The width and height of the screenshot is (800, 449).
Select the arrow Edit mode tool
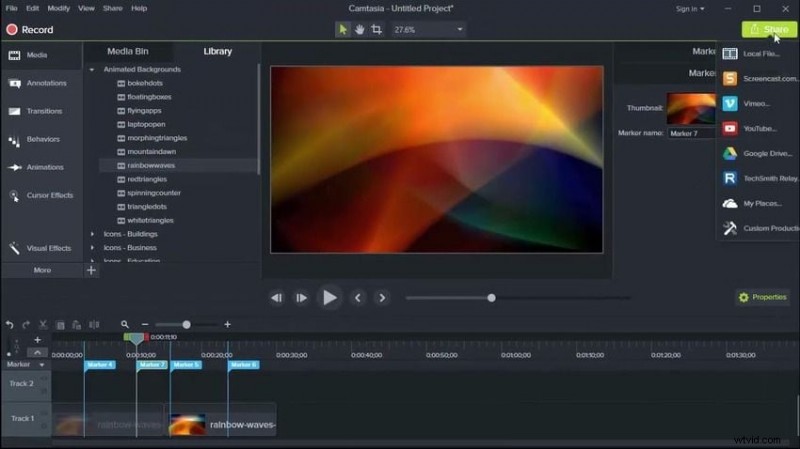343,30
